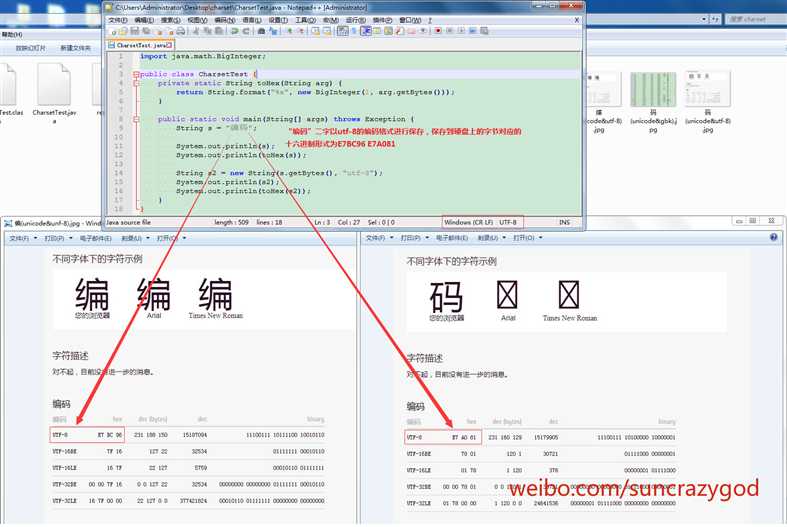Click Save recorded macro icon

(484, 31)
